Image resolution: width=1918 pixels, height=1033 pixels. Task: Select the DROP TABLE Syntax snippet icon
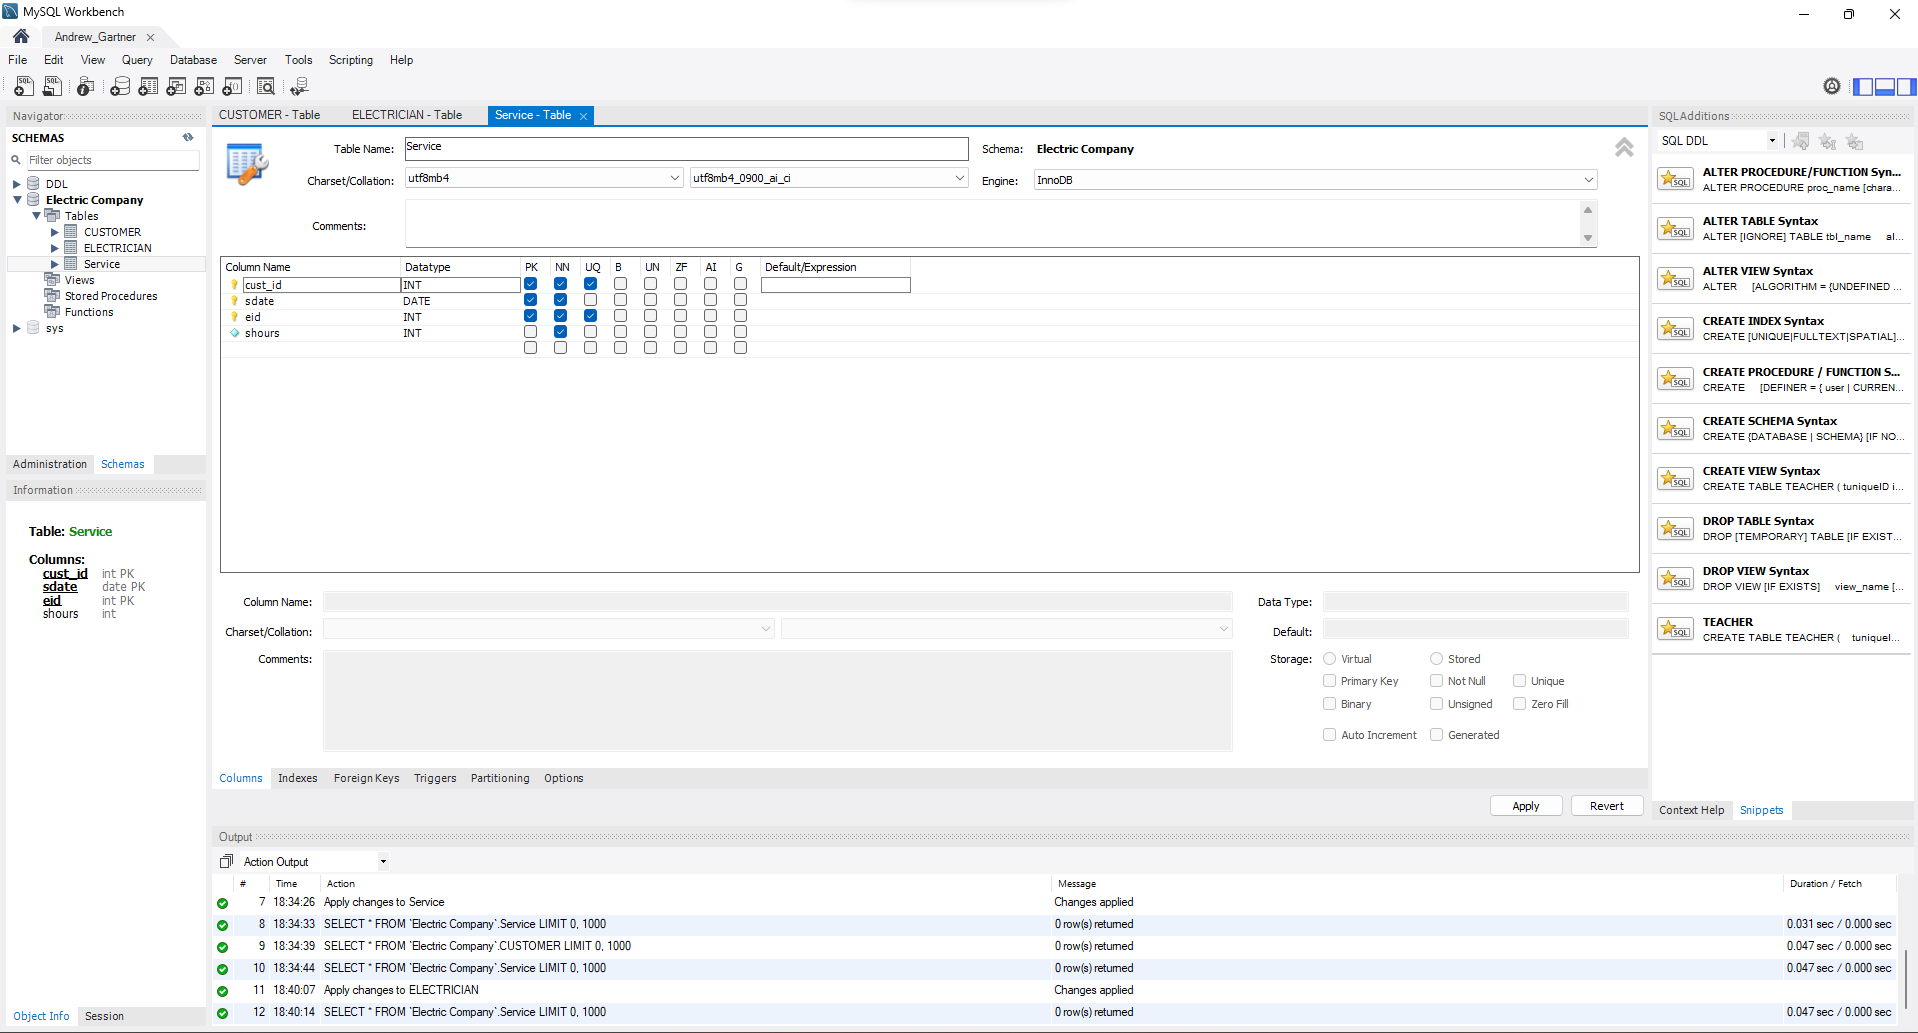click(x=1675, y=529)
